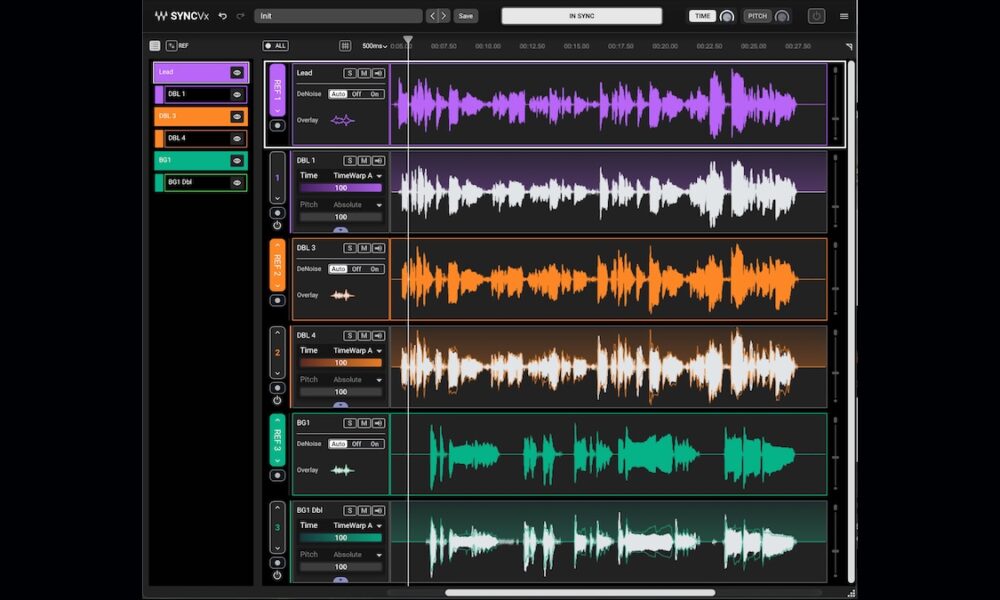Click the power button in the top-right corner

tap(817, 17)
